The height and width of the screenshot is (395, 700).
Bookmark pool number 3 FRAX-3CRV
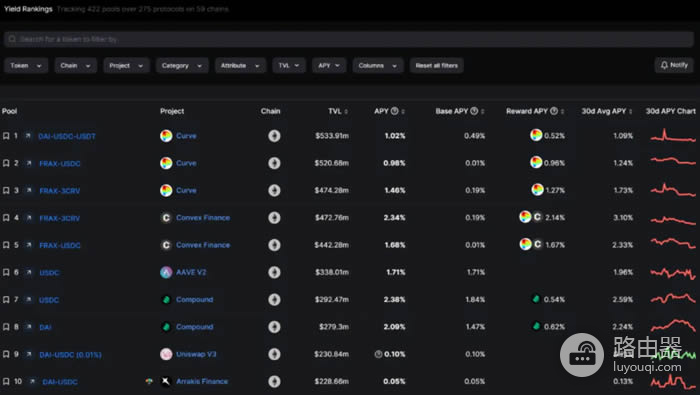[x=6, y=191]
